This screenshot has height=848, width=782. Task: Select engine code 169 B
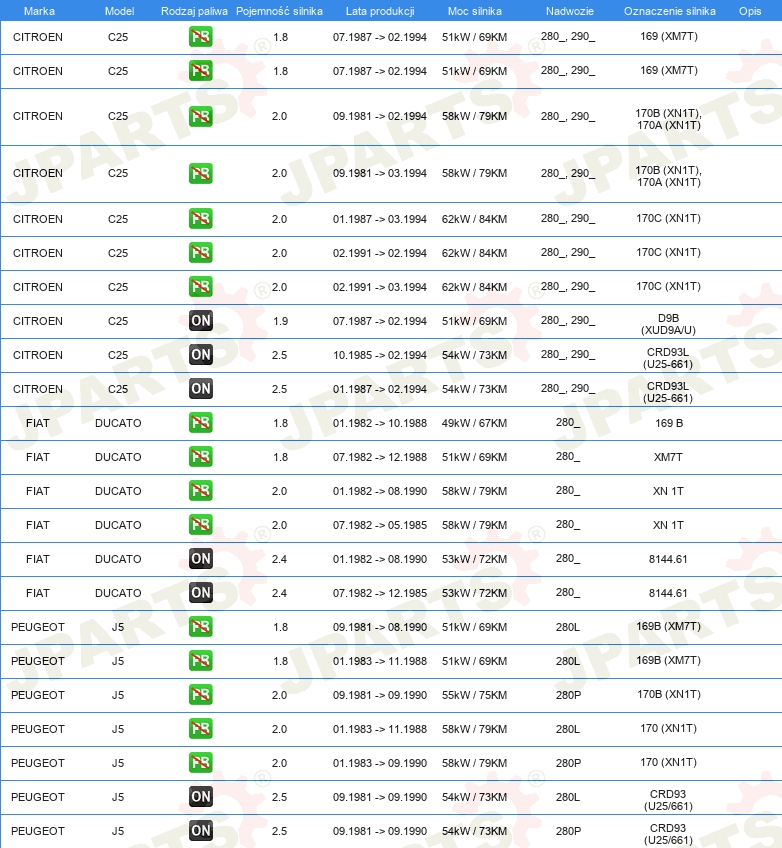tap(669, 423)
